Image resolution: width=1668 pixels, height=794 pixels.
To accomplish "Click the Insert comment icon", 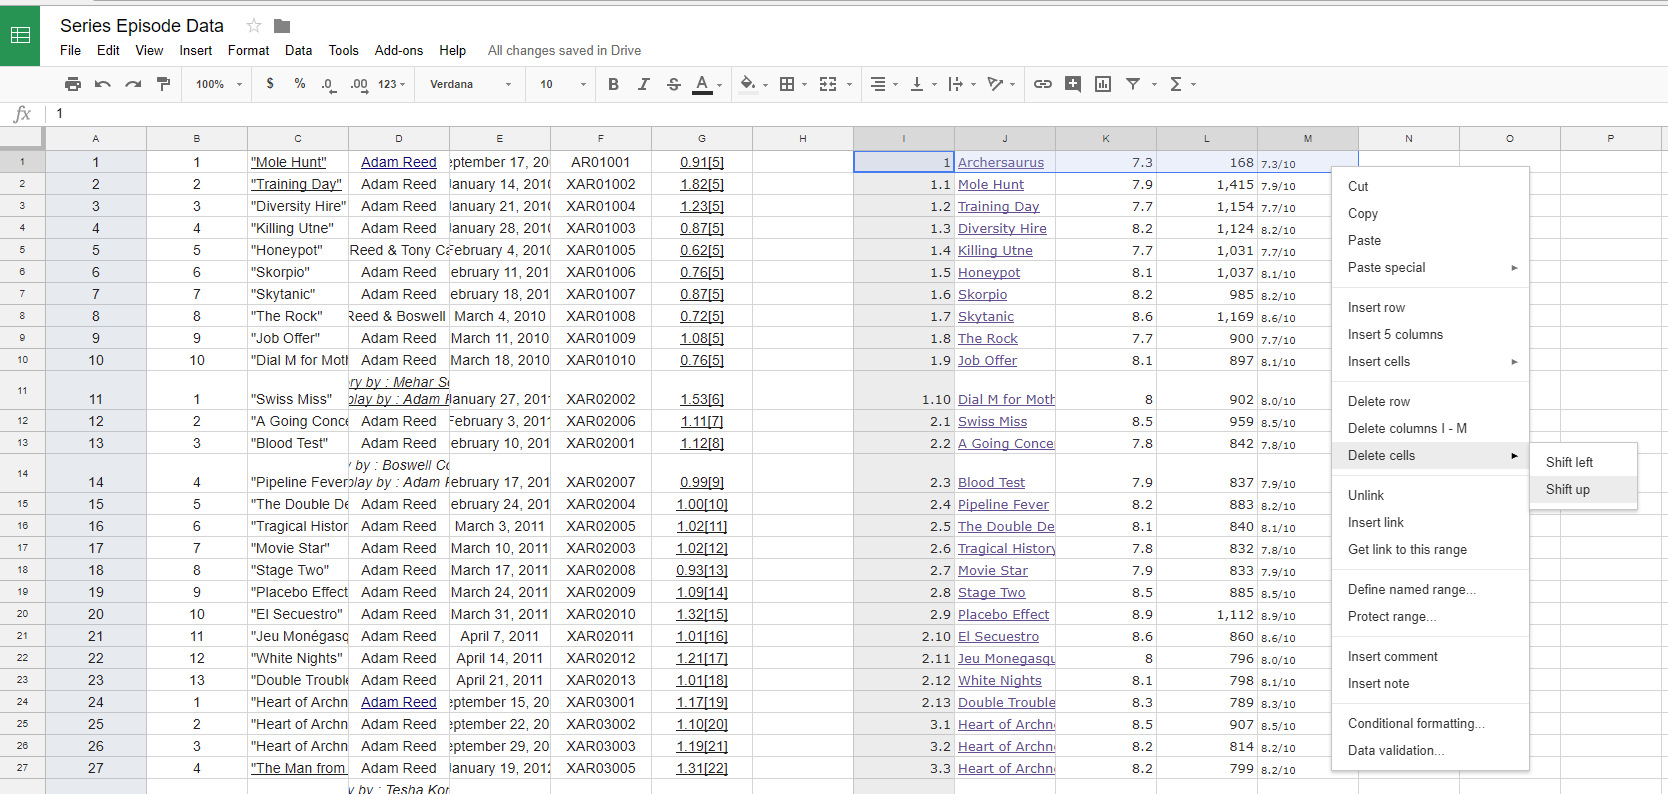I will (x=1072, y=84).
